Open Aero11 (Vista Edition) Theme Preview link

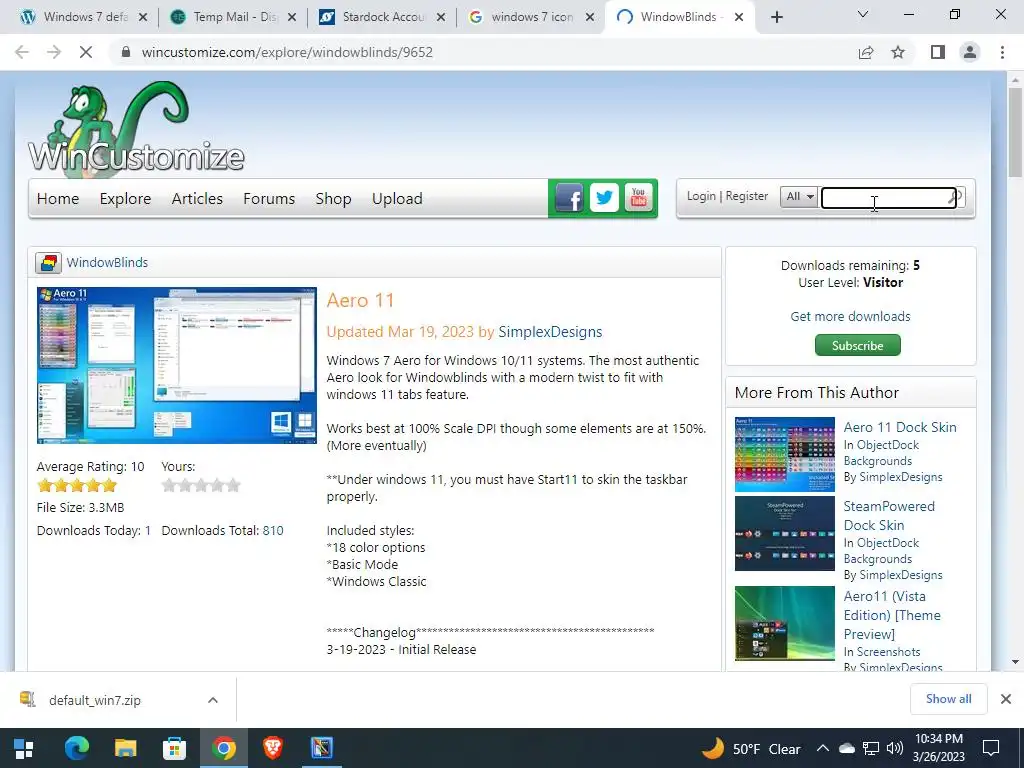[x=892, y=615]
